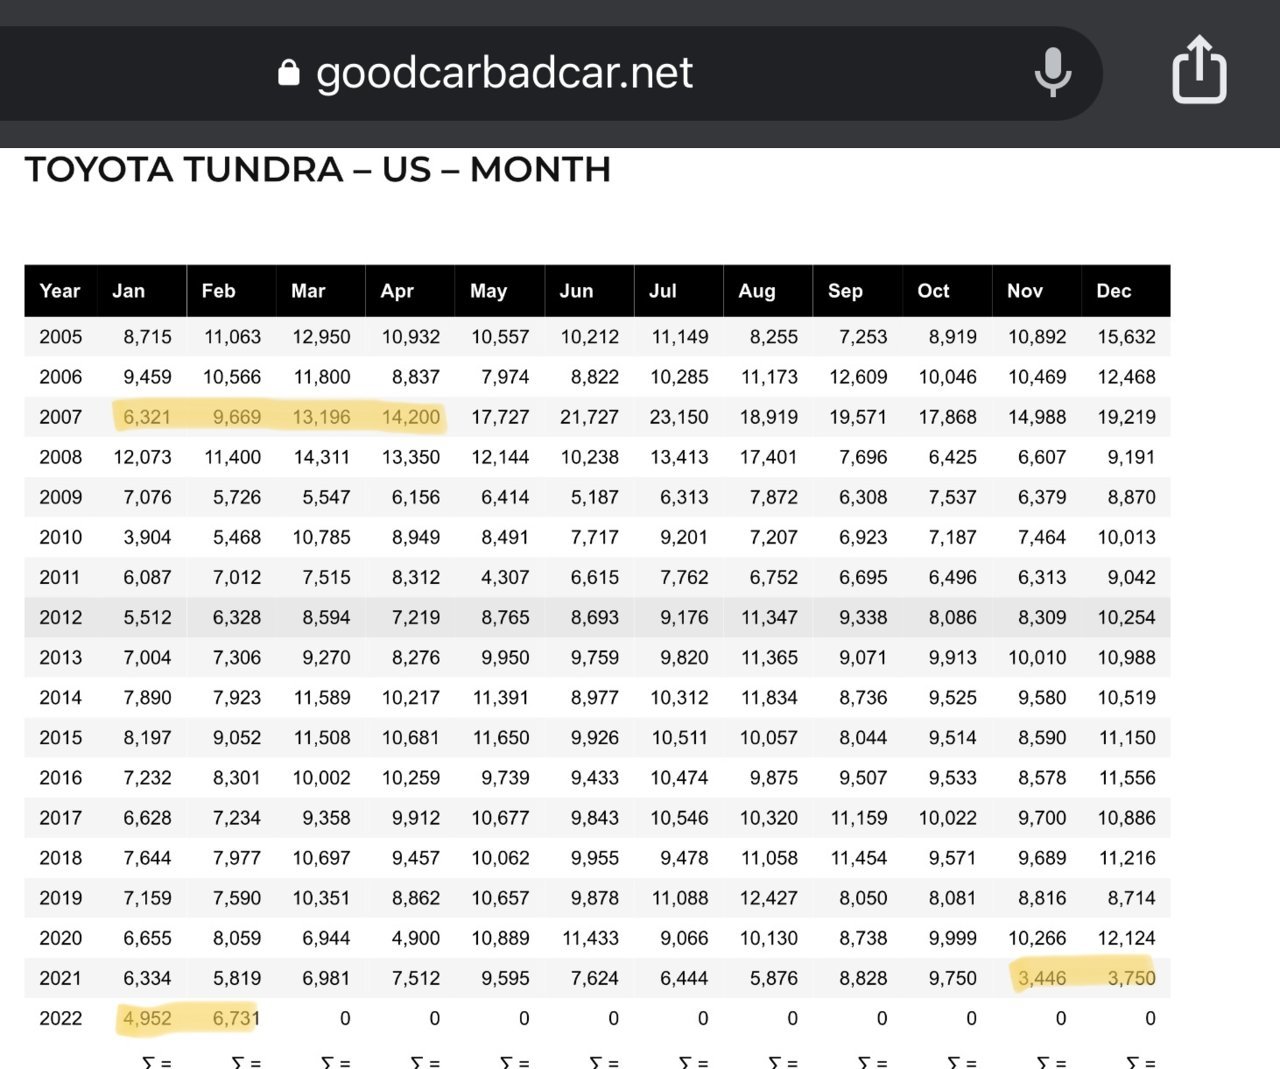Tap the padlock secure site icon

(x=289, y=72)
